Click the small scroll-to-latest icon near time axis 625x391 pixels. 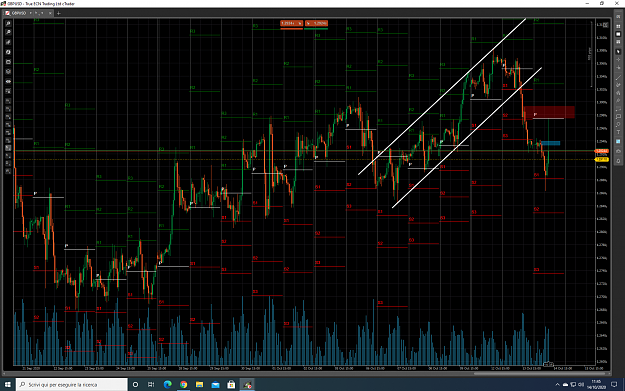pyautogui.click(x=548, y=364)
